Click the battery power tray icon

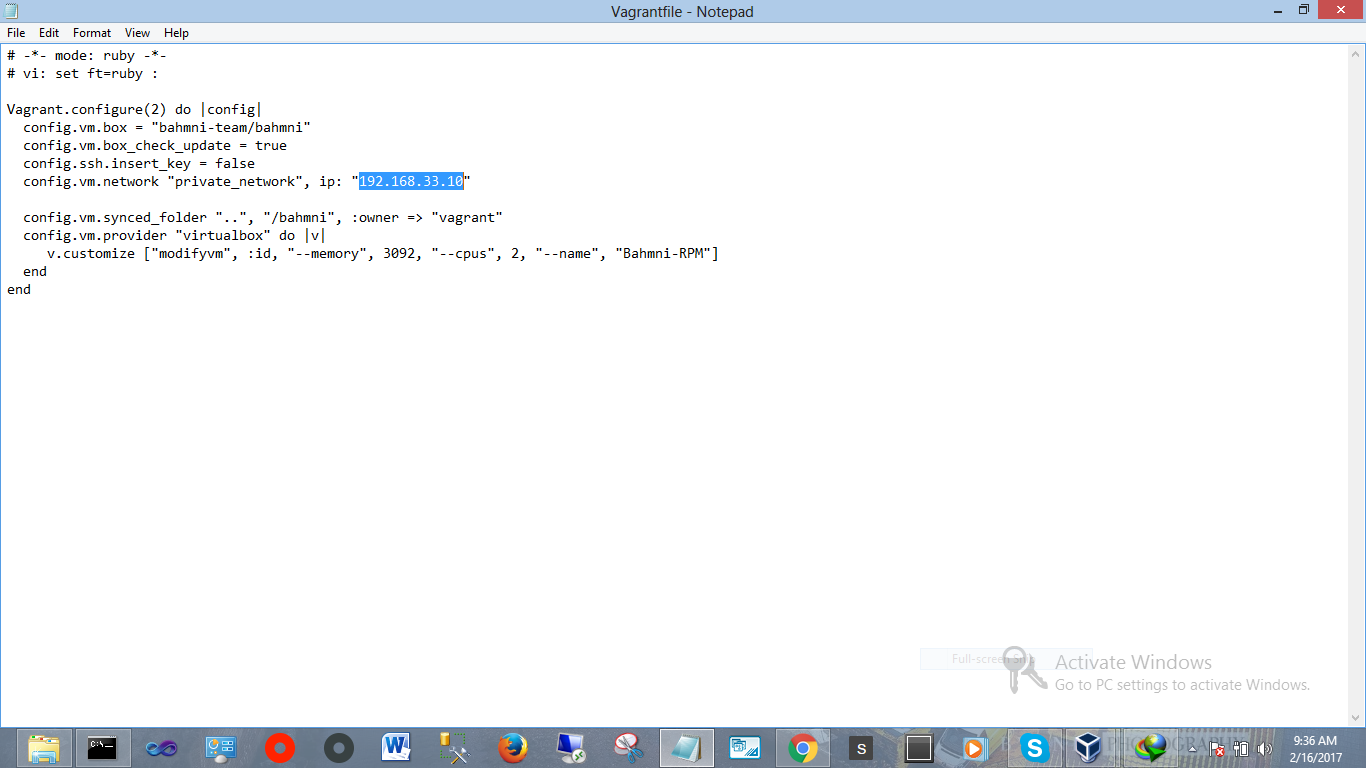pos(1241,748)
